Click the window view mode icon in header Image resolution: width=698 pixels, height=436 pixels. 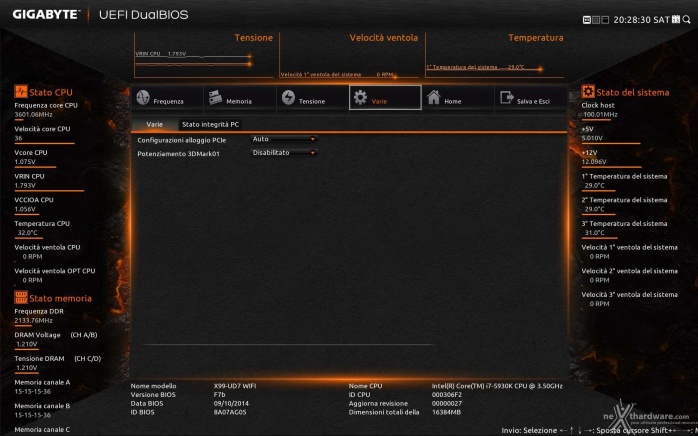605,20
